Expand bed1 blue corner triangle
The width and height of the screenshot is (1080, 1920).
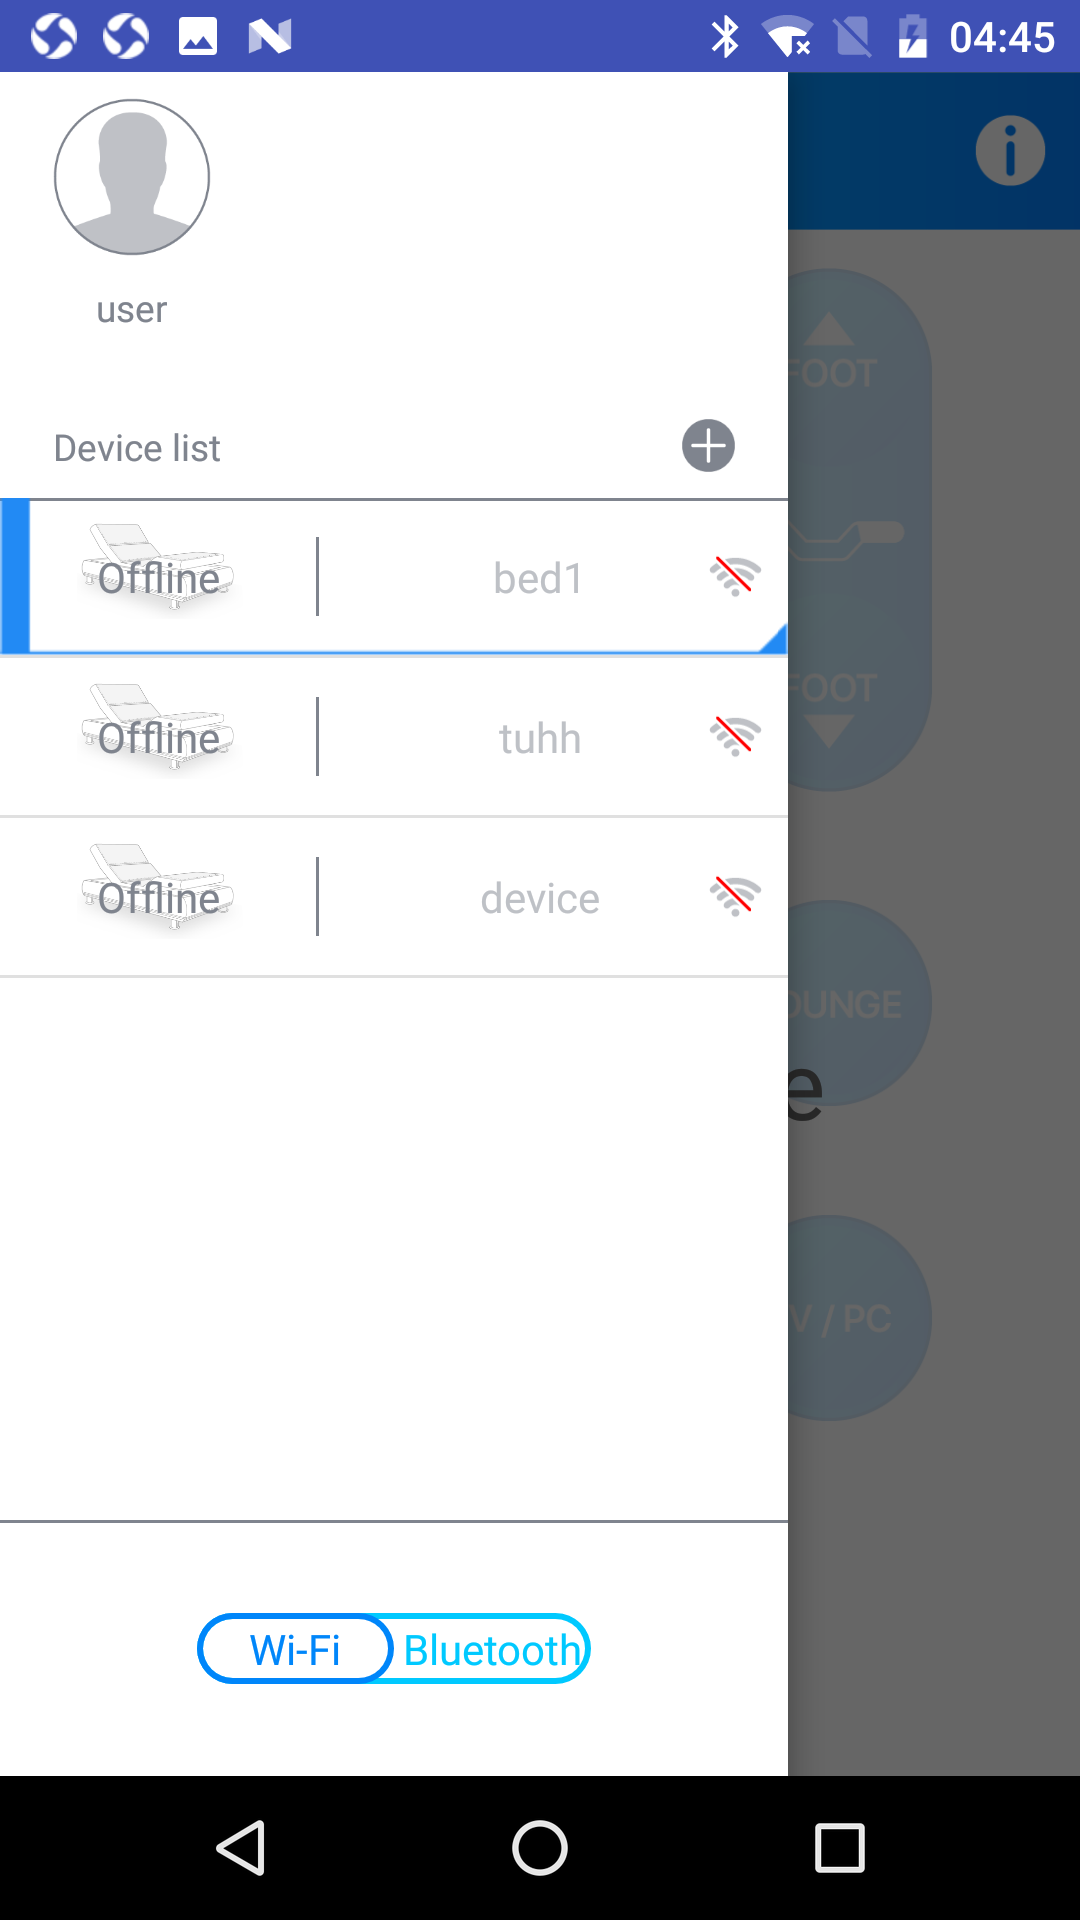click(x=775, y=640)
